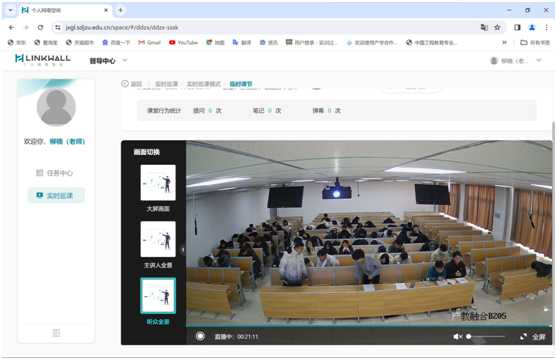The height and width of the screenshot is (360, 557).
Task: Click the back arrow 返回 icon
Action: pyautogui.click(x=125, y=84)
